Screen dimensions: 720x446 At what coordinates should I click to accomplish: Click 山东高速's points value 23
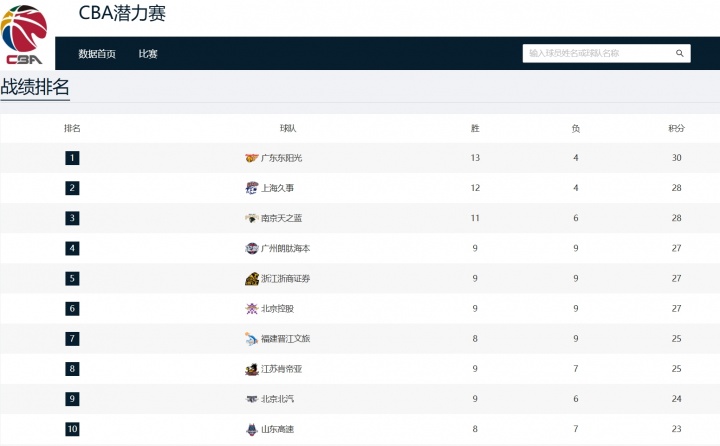(x=676, y=429)
